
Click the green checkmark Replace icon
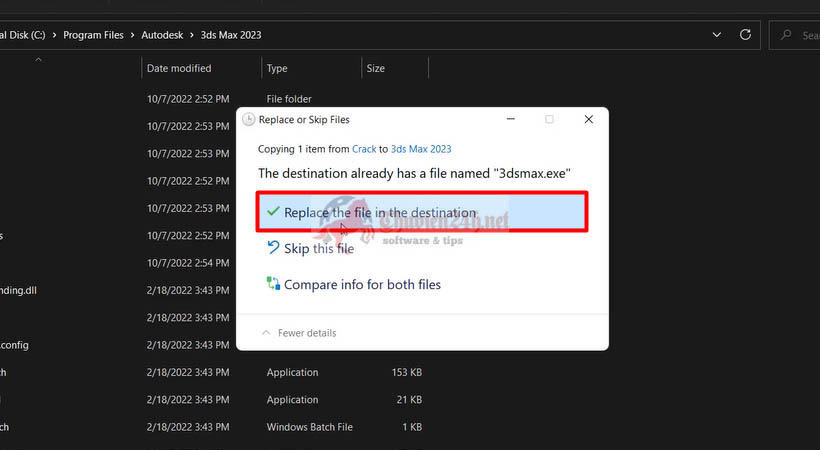(x=272, y=212)
